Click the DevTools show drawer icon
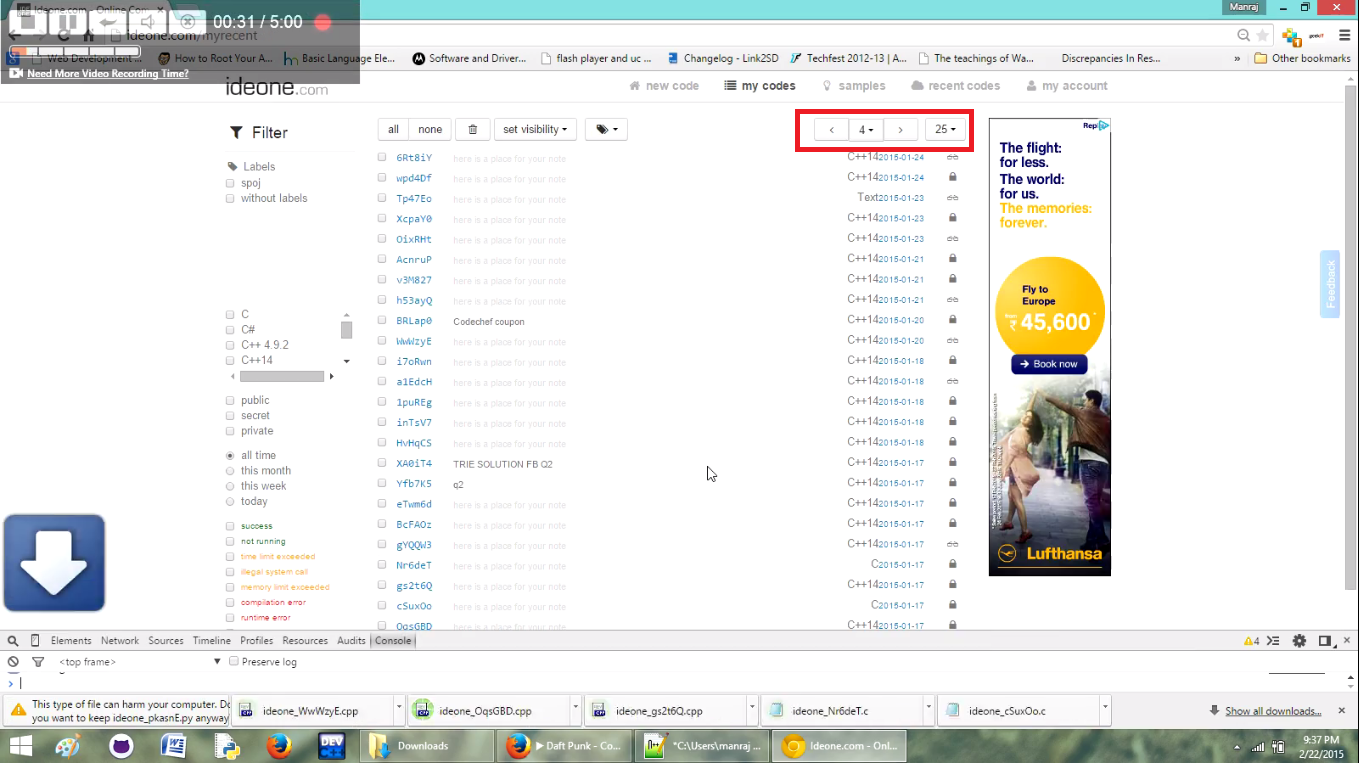Viewport: 1359px width, 763px height. click(x=1274, y=641)
